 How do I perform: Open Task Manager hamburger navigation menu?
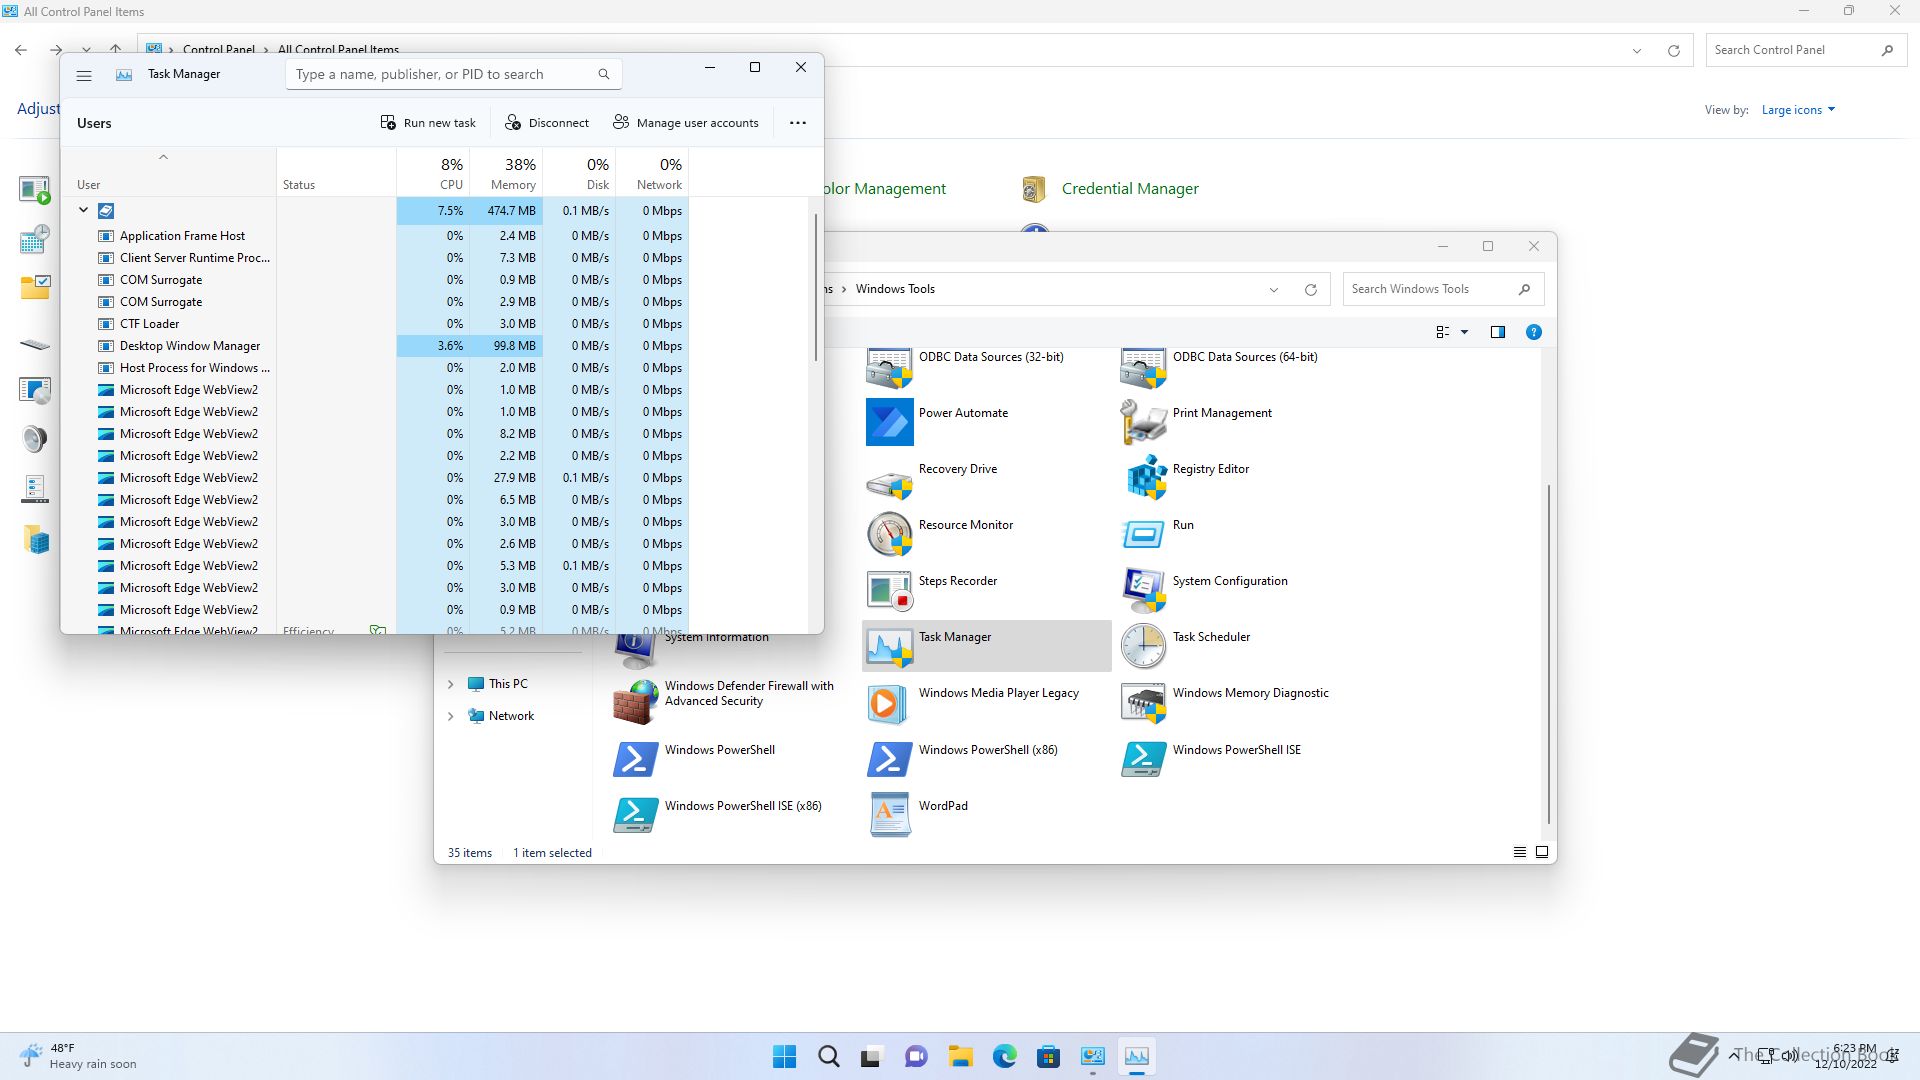(x=84, y=75)
